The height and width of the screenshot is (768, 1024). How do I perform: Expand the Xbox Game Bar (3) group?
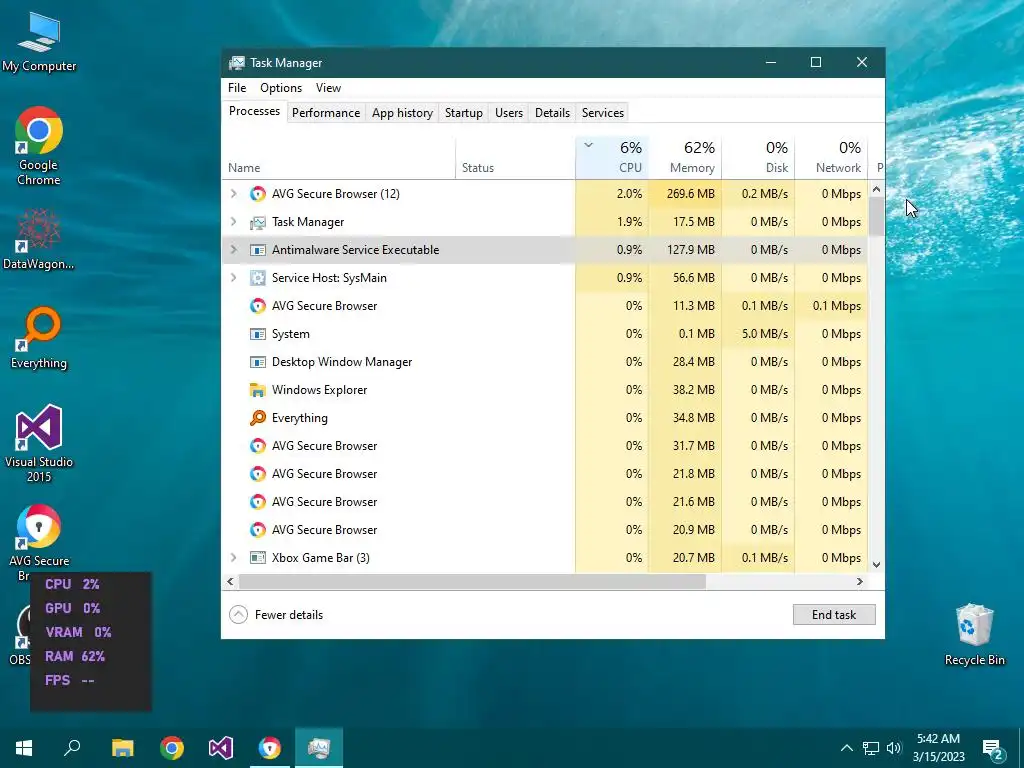click(x=234, y=558)
